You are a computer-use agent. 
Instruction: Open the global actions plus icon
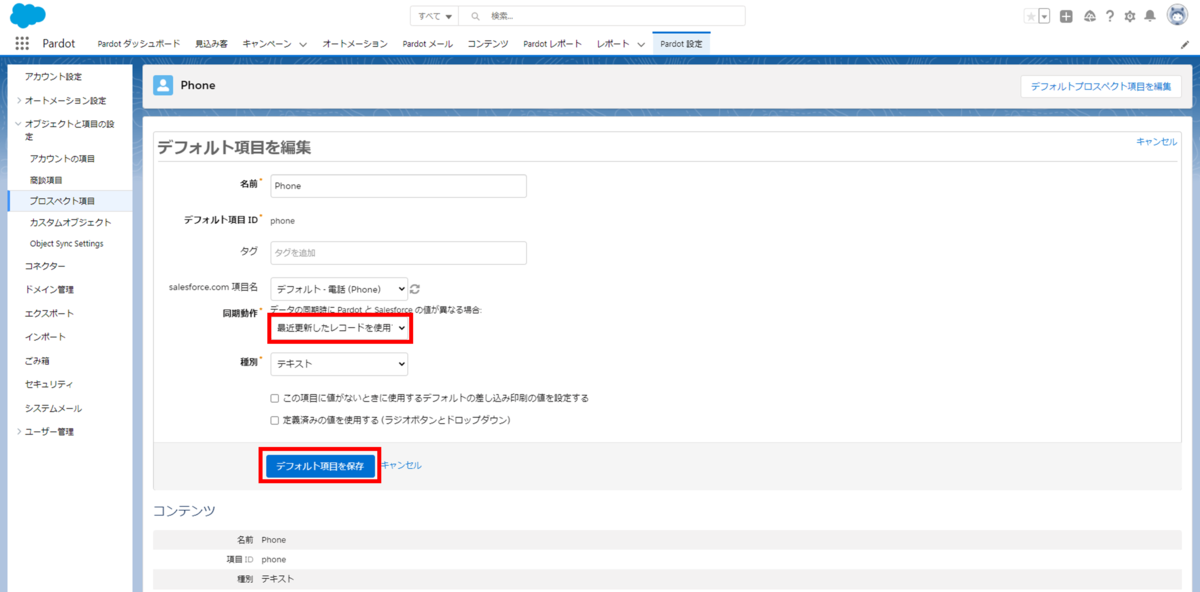(x=1067, y=16)
